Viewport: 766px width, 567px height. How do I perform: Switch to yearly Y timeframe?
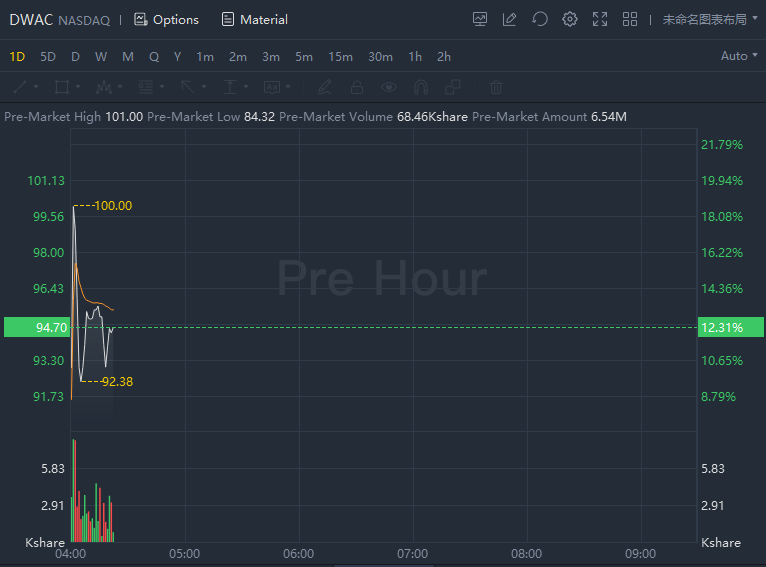pos(177,57)
